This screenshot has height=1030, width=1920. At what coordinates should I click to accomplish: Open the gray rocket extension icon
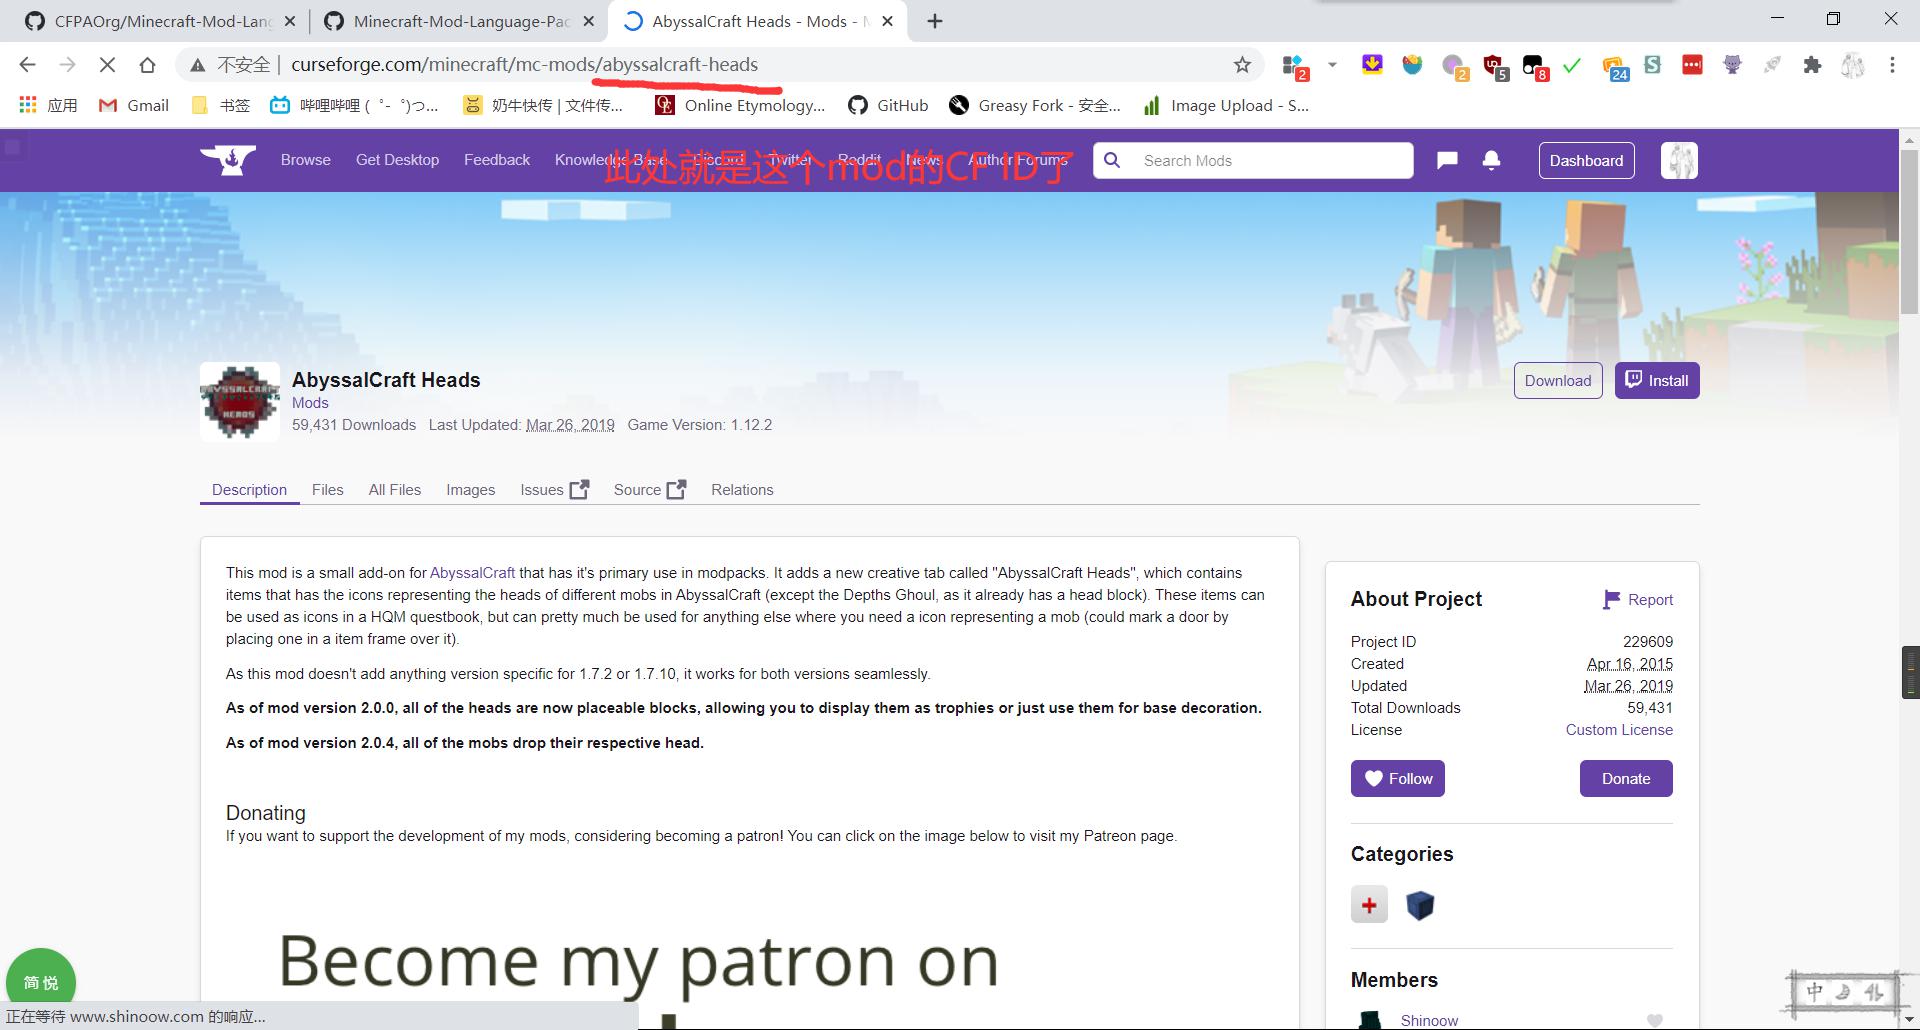1772,65
